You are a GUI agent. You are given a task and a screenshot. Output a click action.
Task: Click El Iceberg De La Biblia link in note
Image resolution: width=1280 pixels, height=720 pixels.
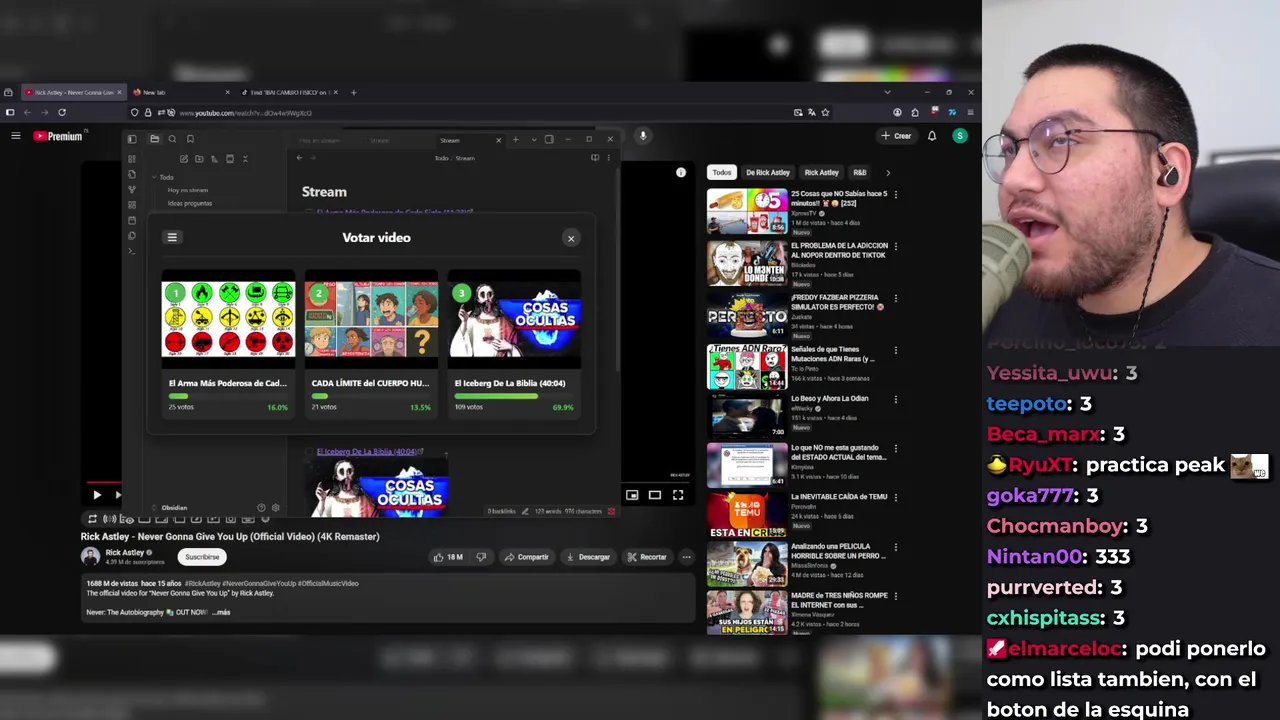[369, 452]
